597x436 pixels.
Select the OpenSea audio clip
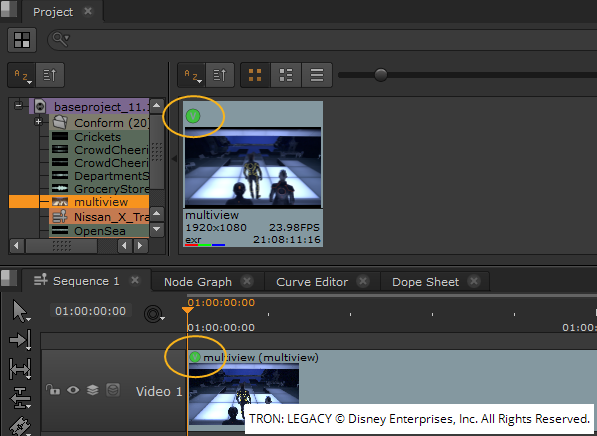(x=99, y=231)
